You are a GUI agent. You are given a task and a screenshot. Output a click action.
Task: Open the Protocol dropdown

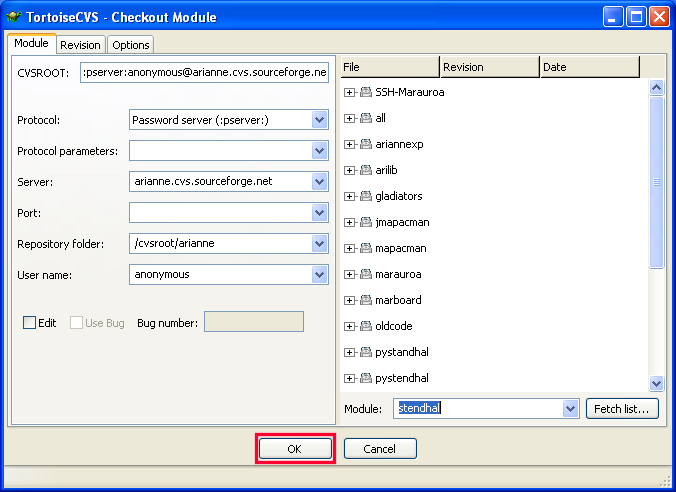[x=319, y=120]
